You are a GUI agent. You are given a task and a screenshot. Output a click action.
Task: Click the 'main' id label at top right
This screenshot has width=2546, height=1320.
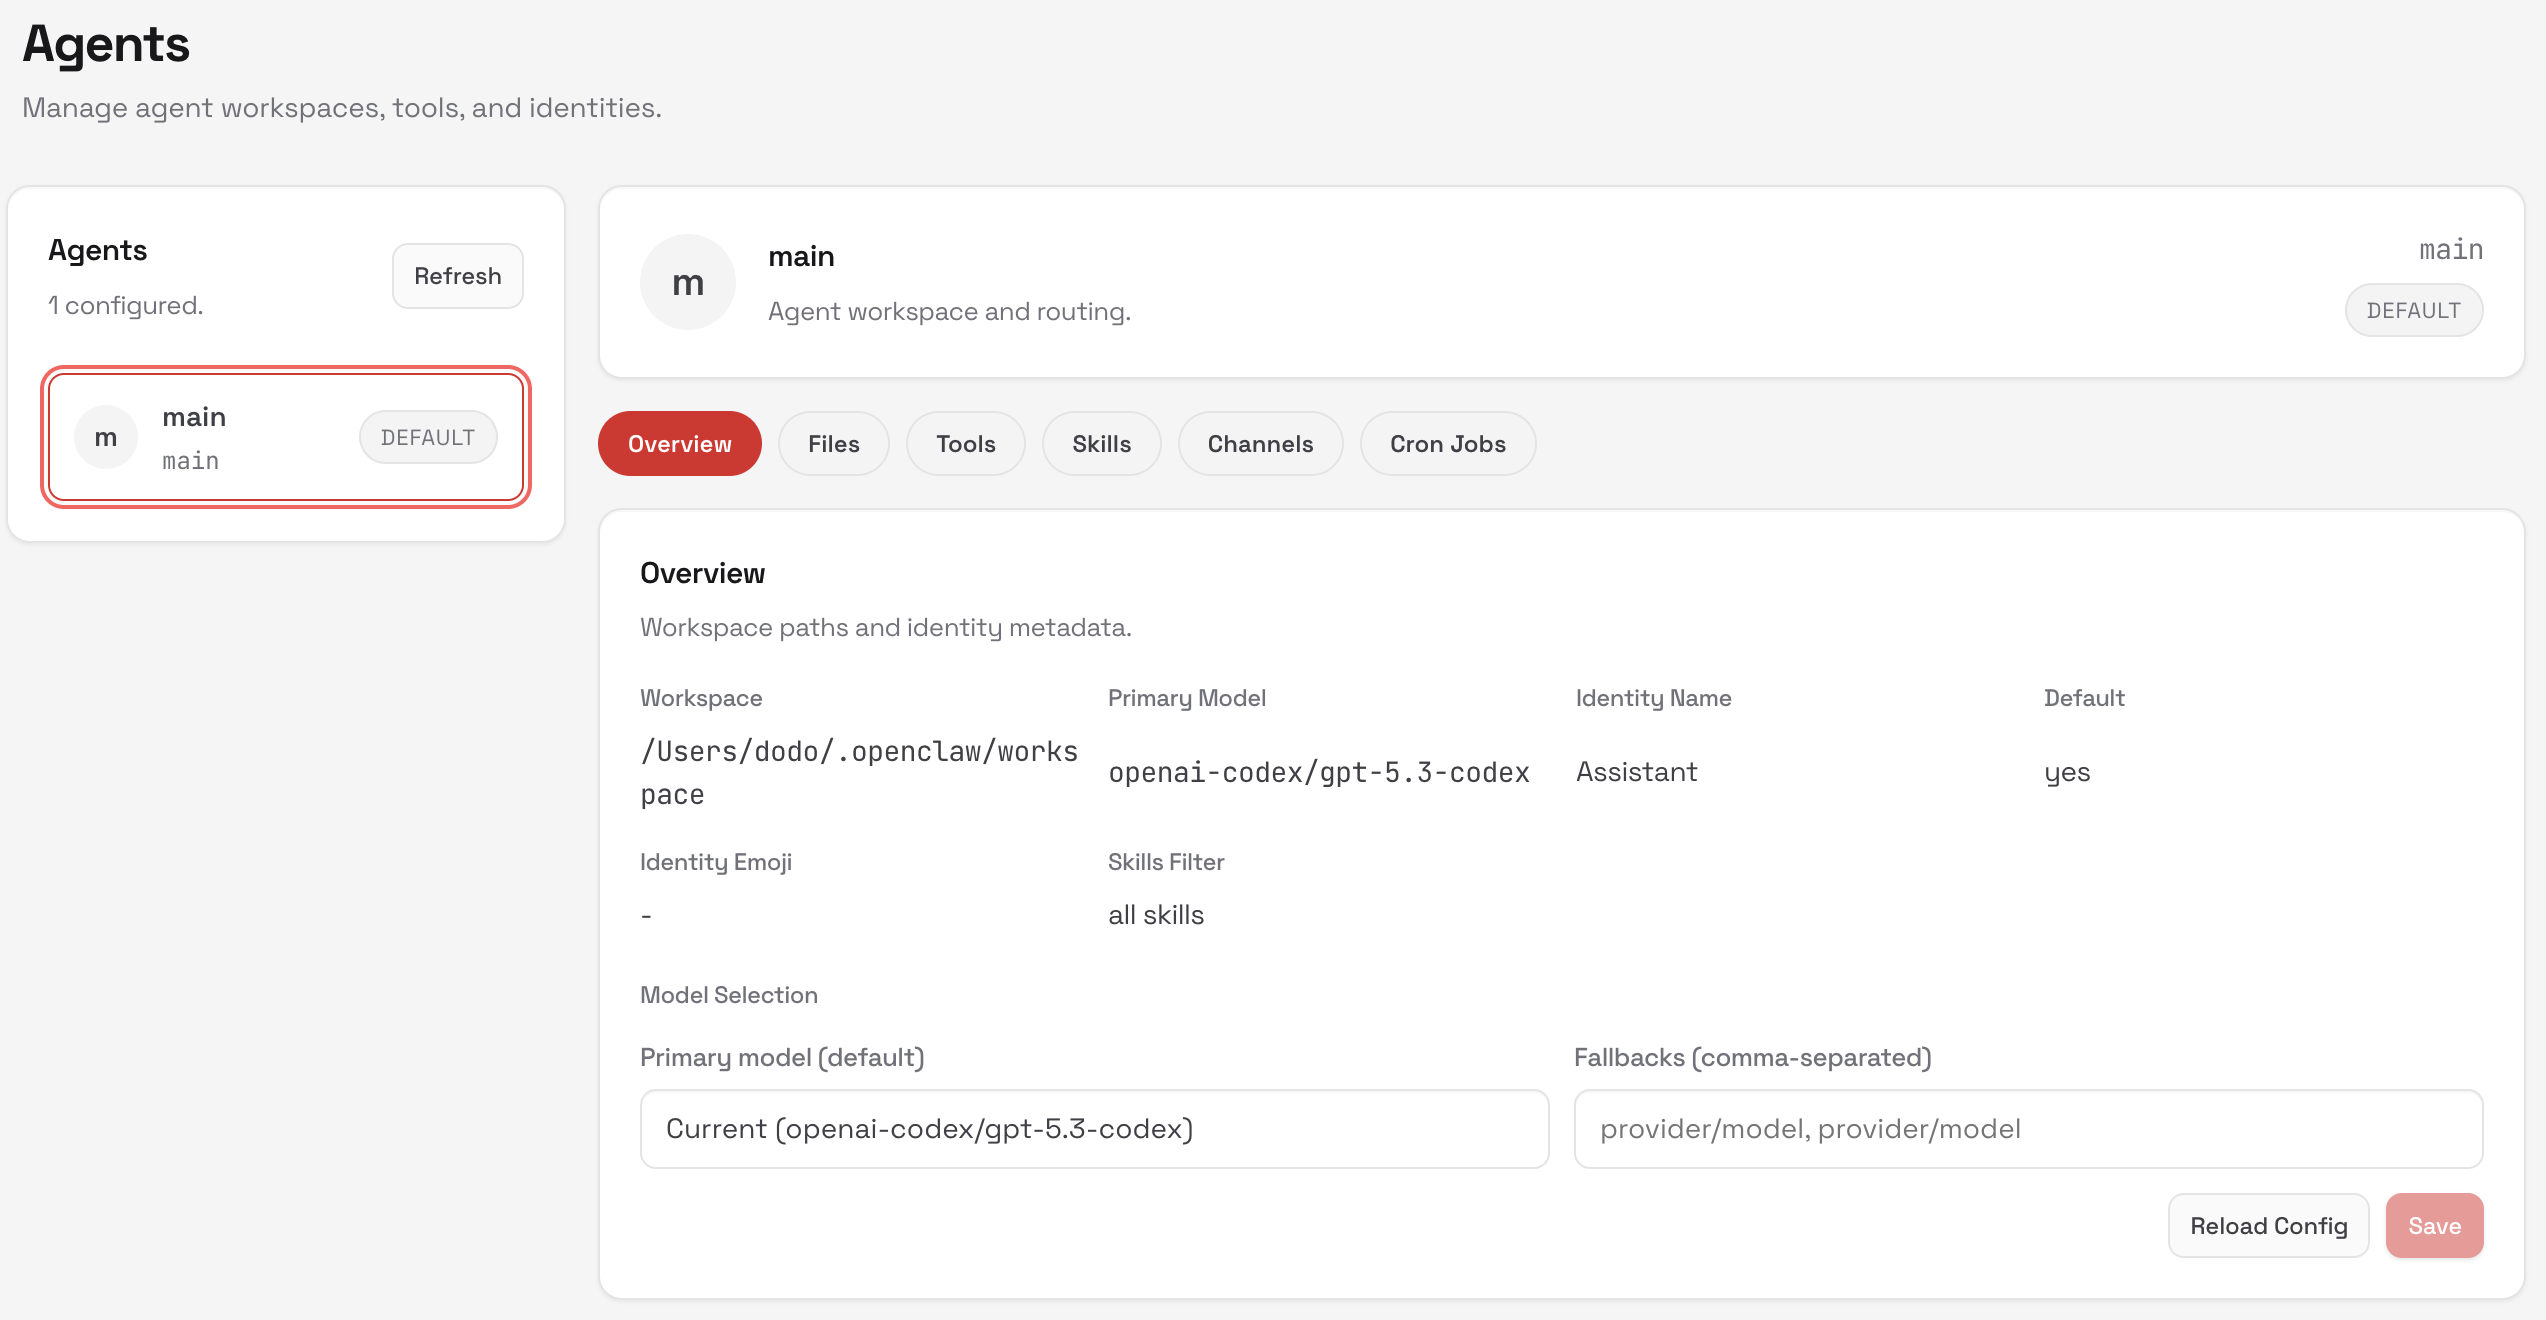tap(2450, 250)
